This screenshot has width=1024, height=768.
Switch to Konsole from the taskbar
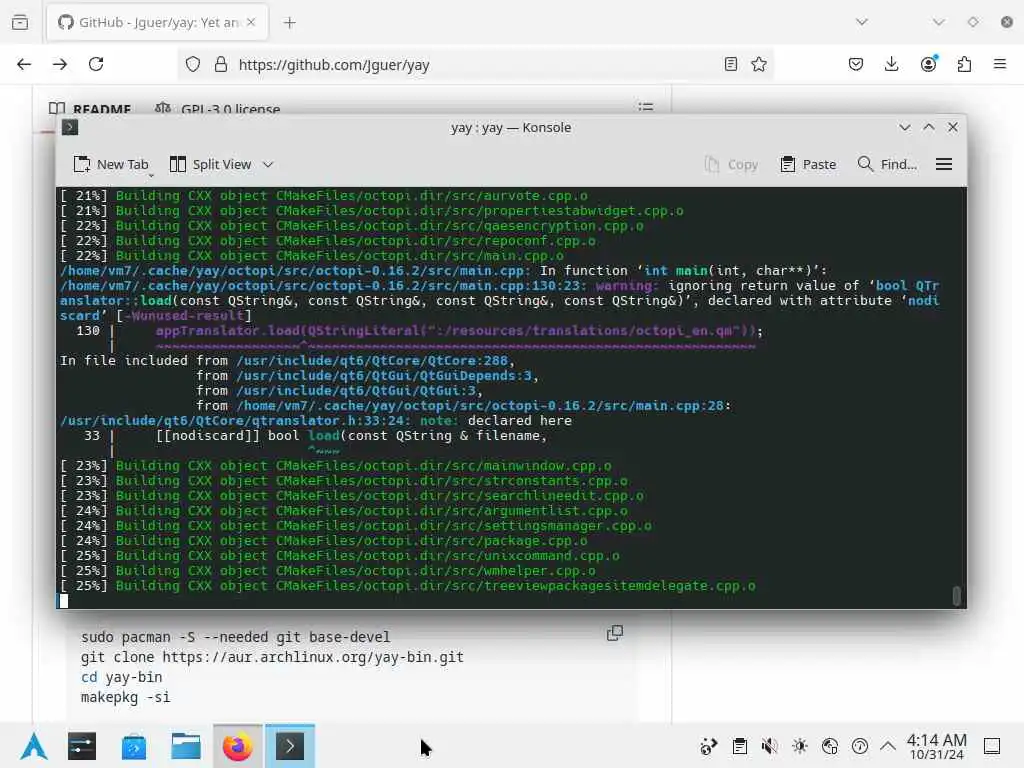290,746
